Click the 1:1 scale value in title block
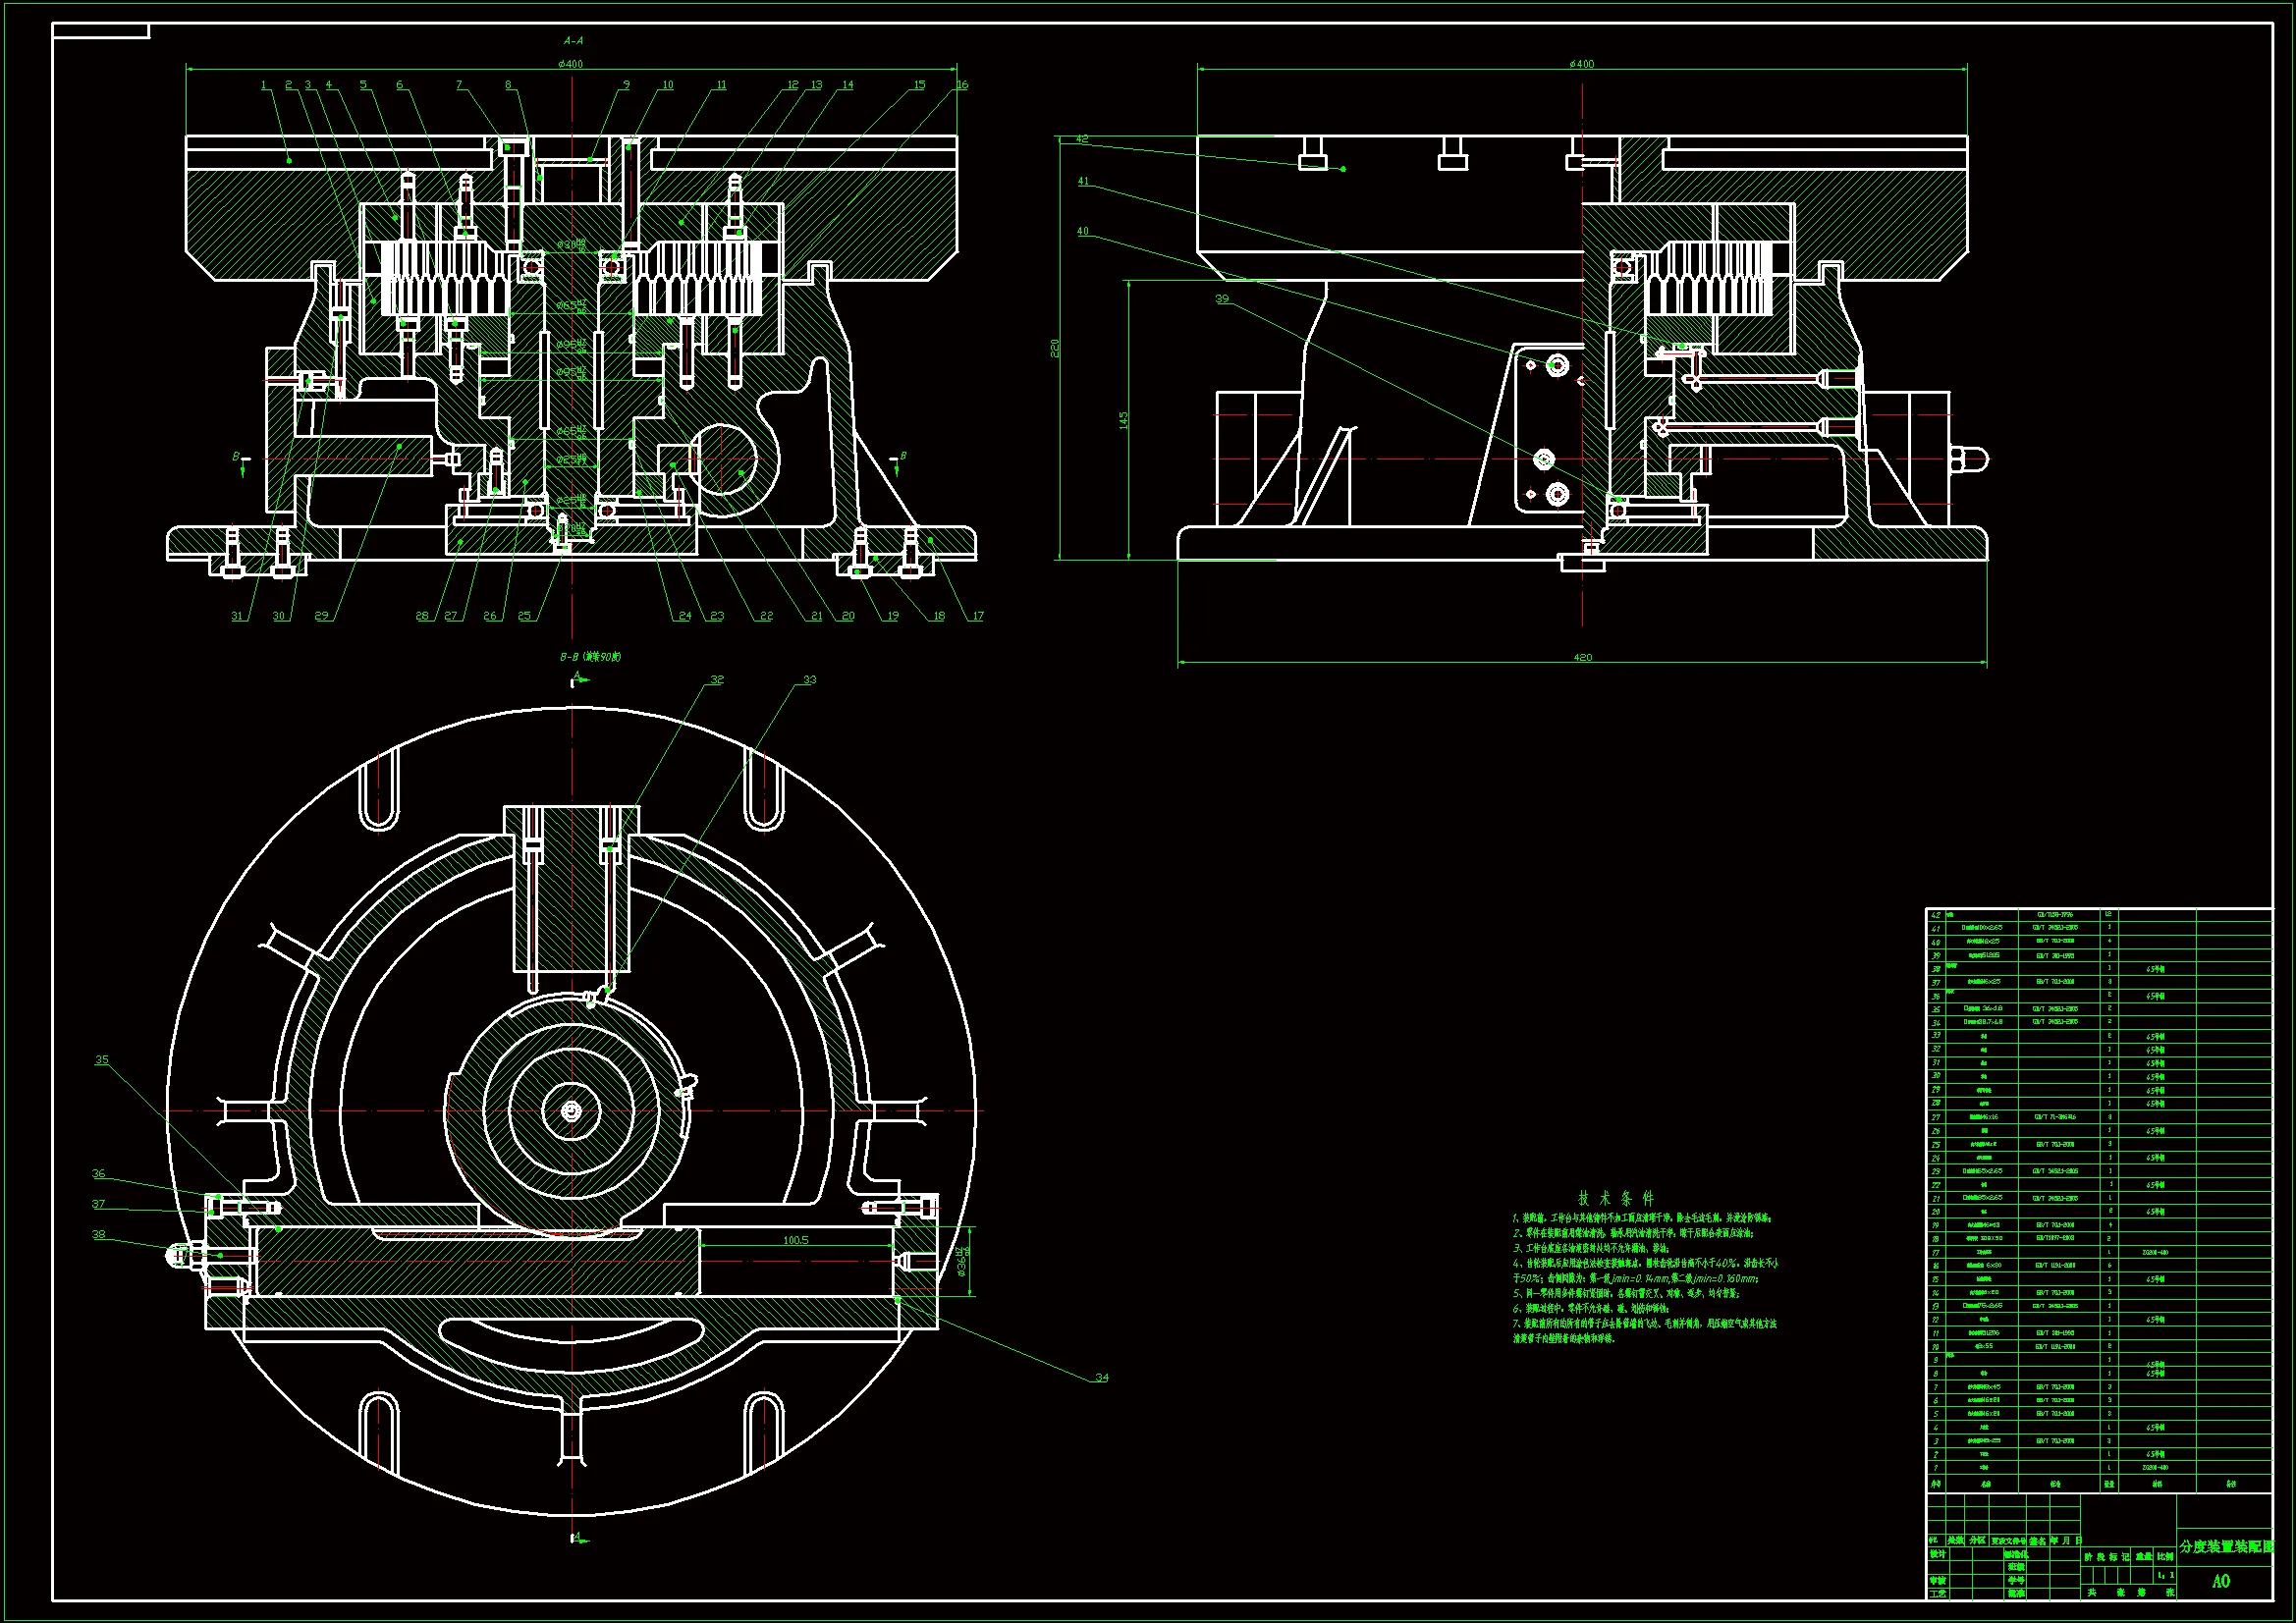Screen dimensions: 2296x1623 click(x=2165, y=1576)
